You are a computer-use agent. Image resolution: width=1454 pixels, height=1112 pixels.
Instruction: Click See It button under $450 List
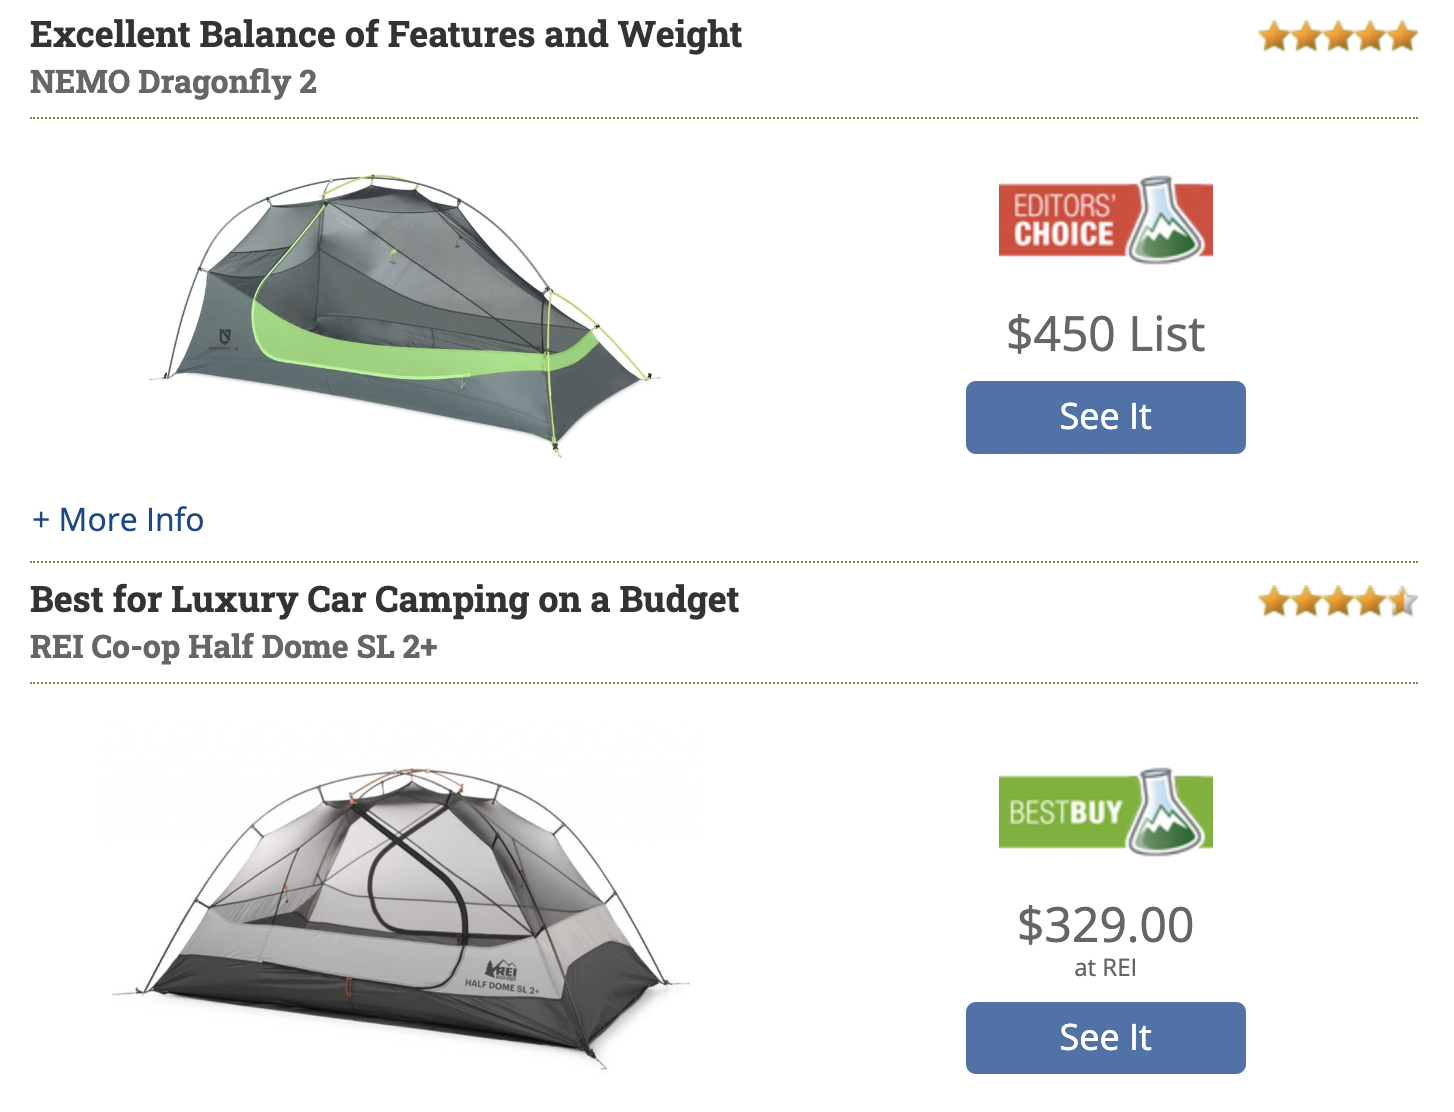coord(1105,417)
